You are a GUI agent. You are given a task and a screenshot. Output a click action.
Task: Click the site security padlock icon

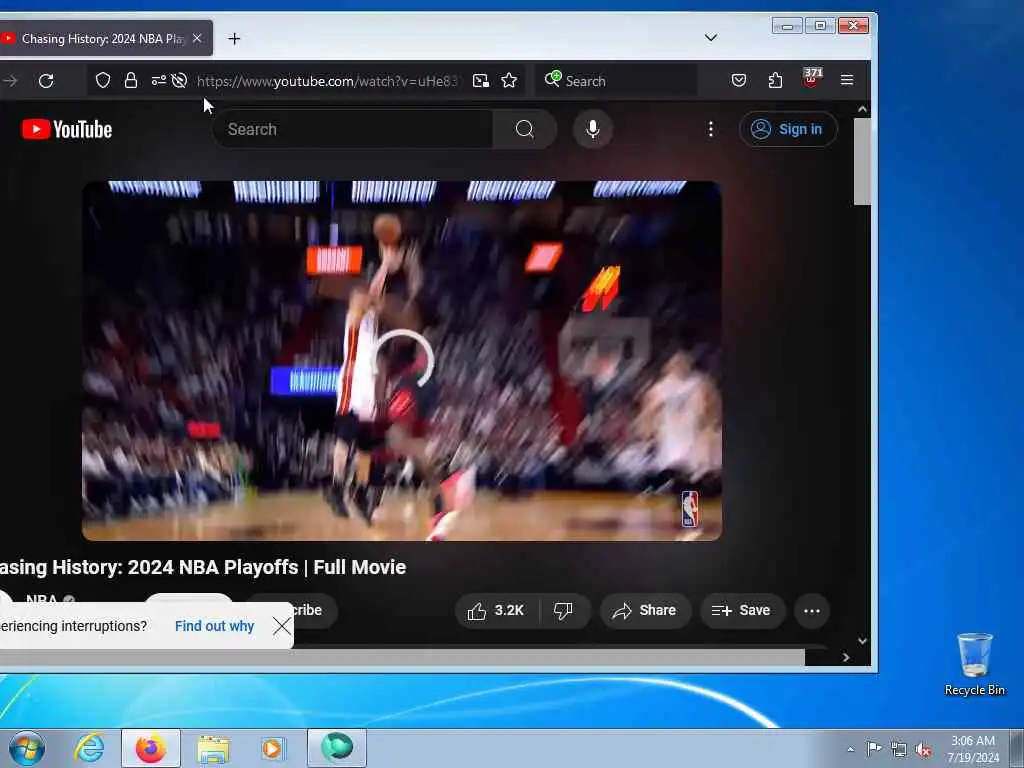131,80
